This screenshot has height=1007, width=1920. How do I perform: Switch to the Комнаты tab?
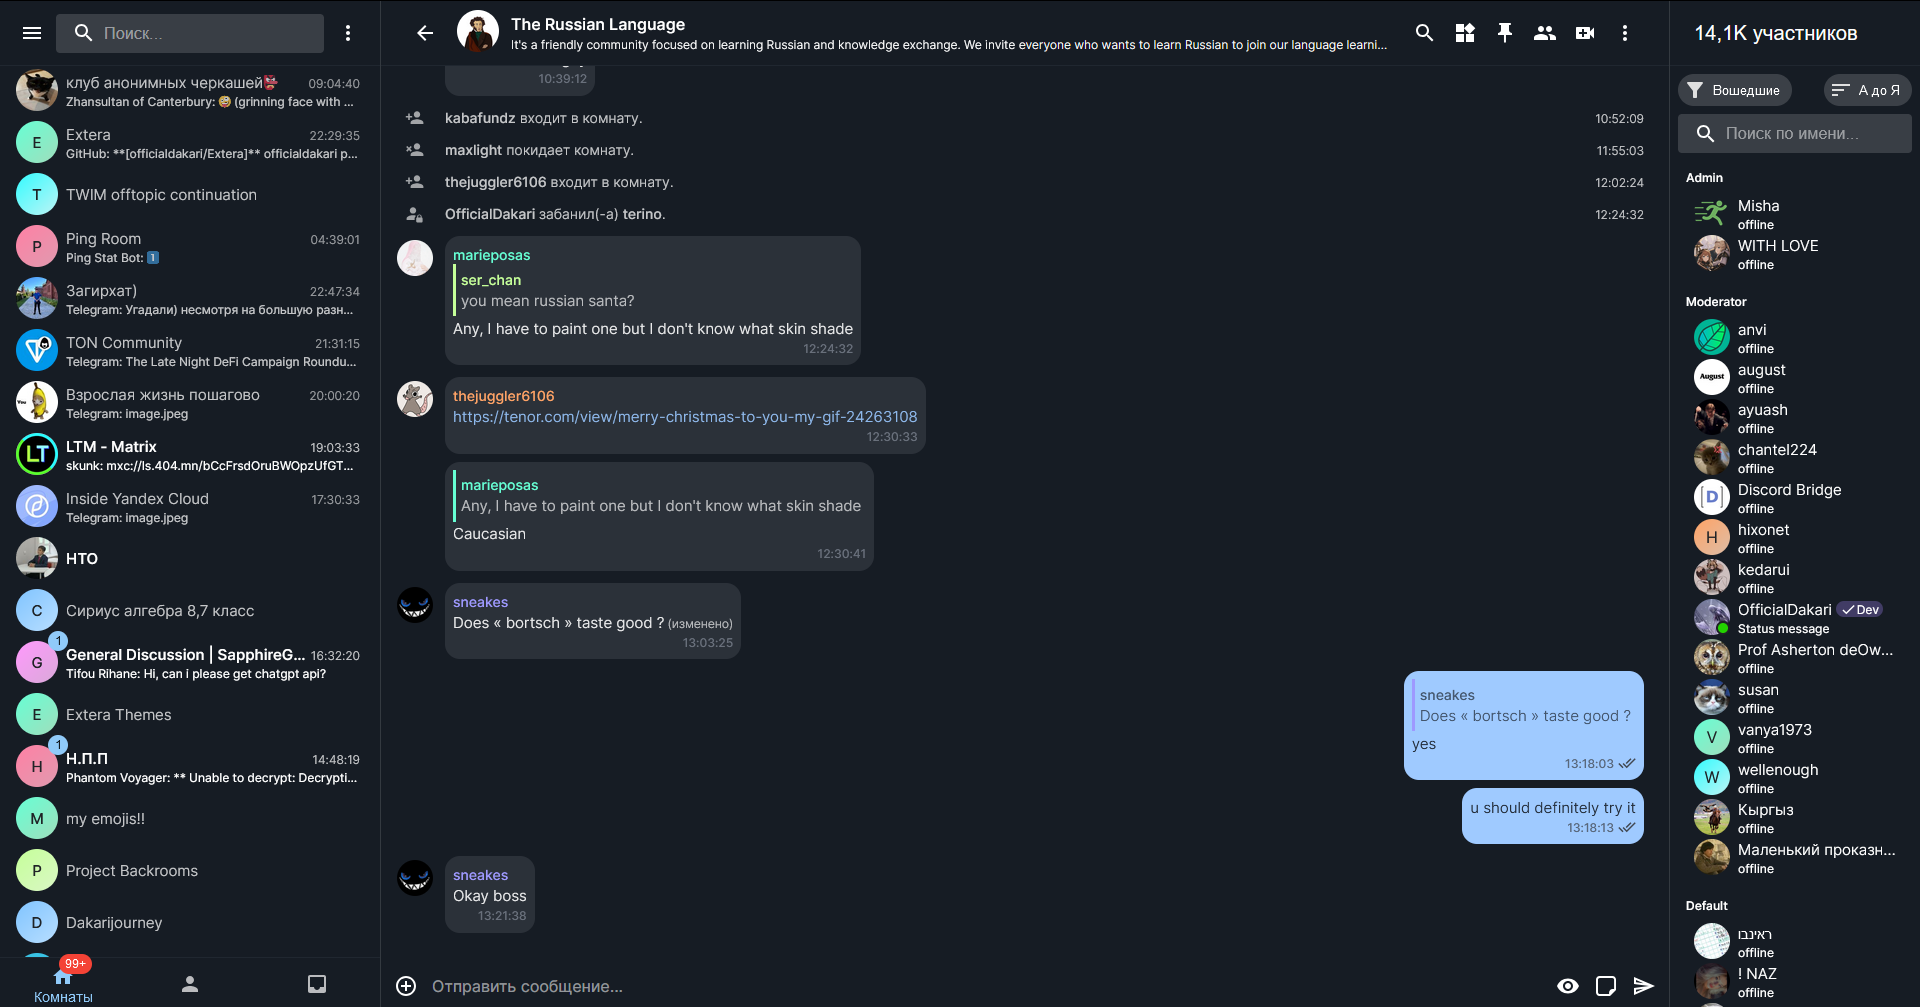(x=63, y=984)
